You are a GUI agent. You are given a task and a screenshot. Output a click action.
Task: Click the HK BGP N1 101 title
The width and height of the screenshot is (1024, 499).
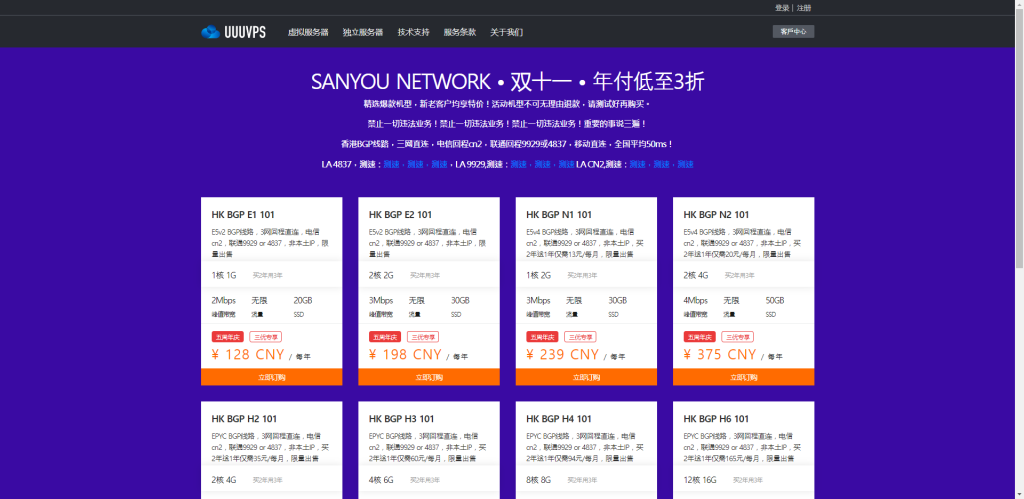click(559, 214)
